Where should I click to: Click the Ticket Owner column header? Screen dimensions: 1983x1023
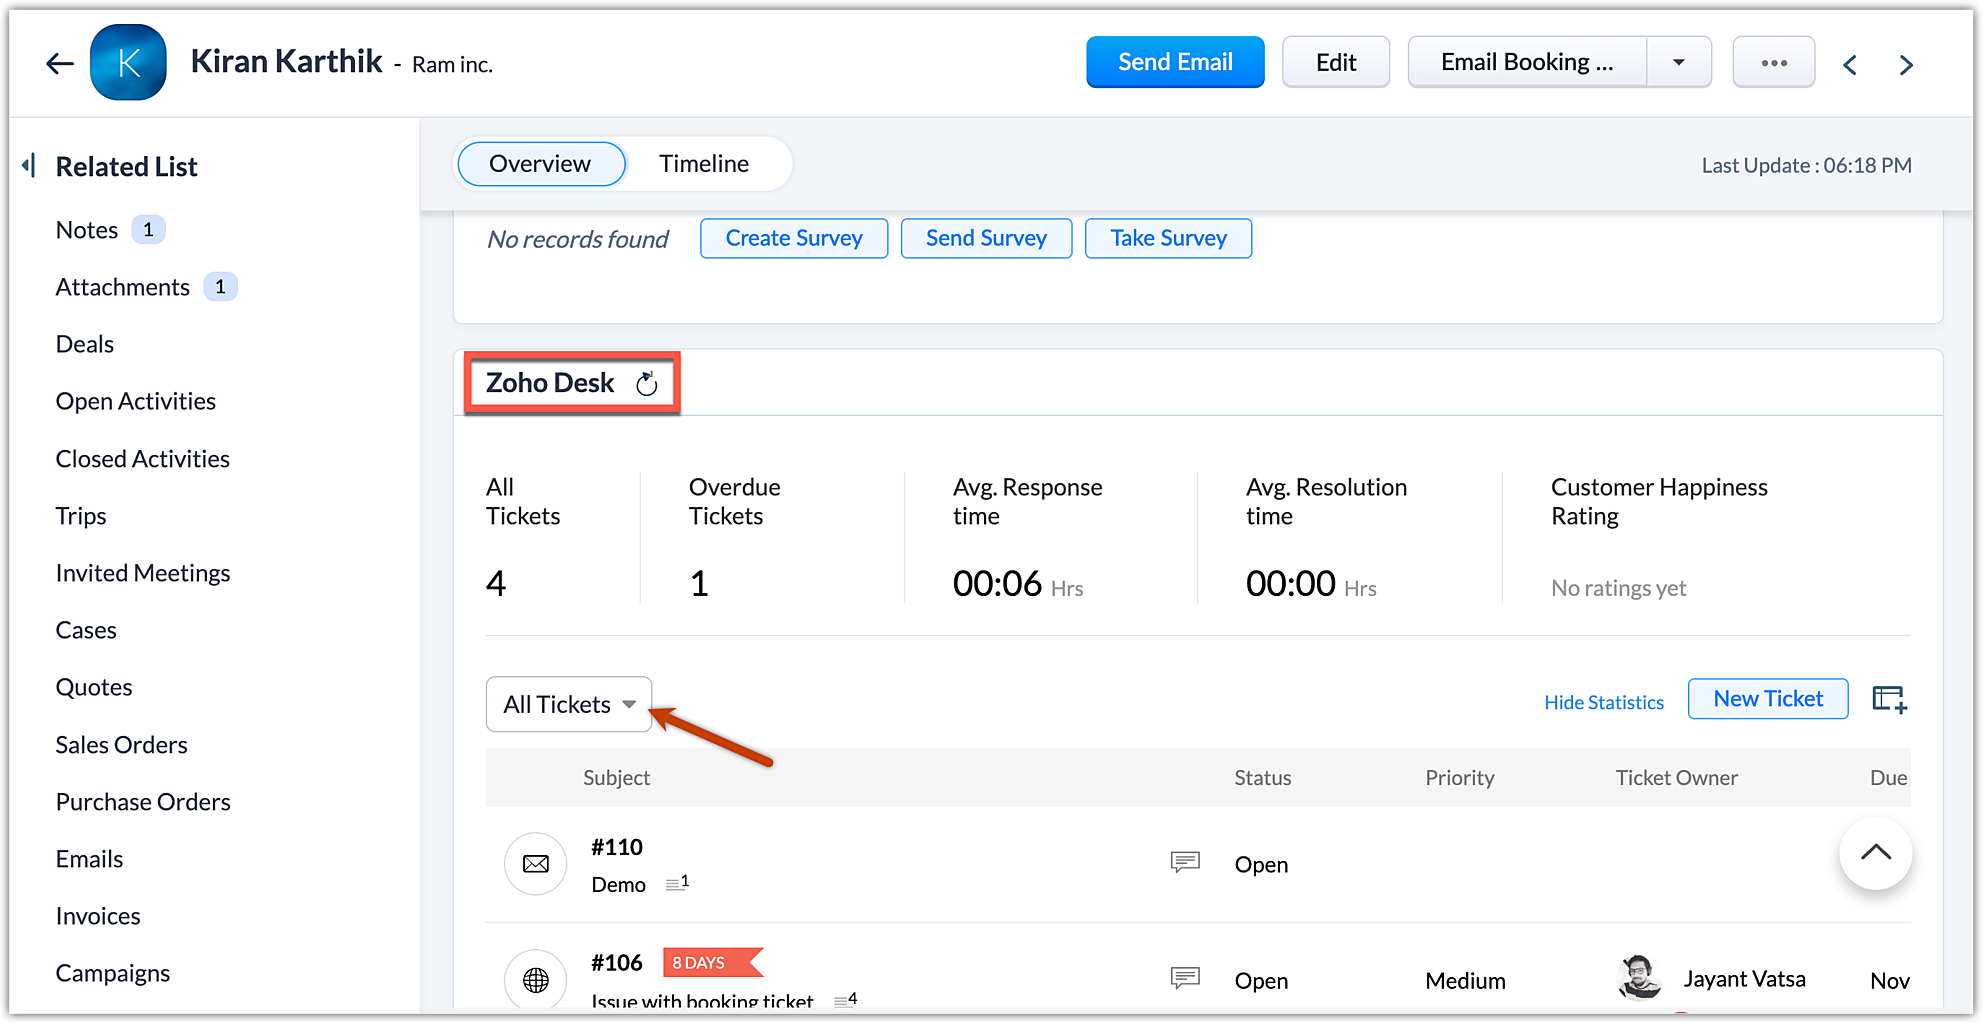pyautogui.click(x=1677, y=778)
